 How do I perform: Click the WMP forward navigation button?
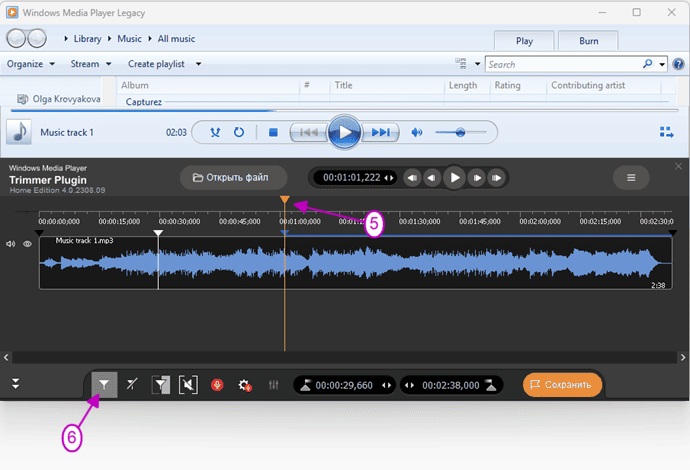tap(37, 39)
